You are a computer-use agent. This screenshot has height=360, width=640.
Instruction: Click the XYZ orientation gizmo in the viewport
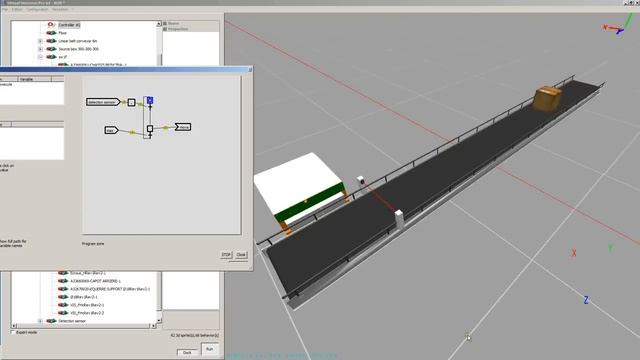tap(618, 24)
